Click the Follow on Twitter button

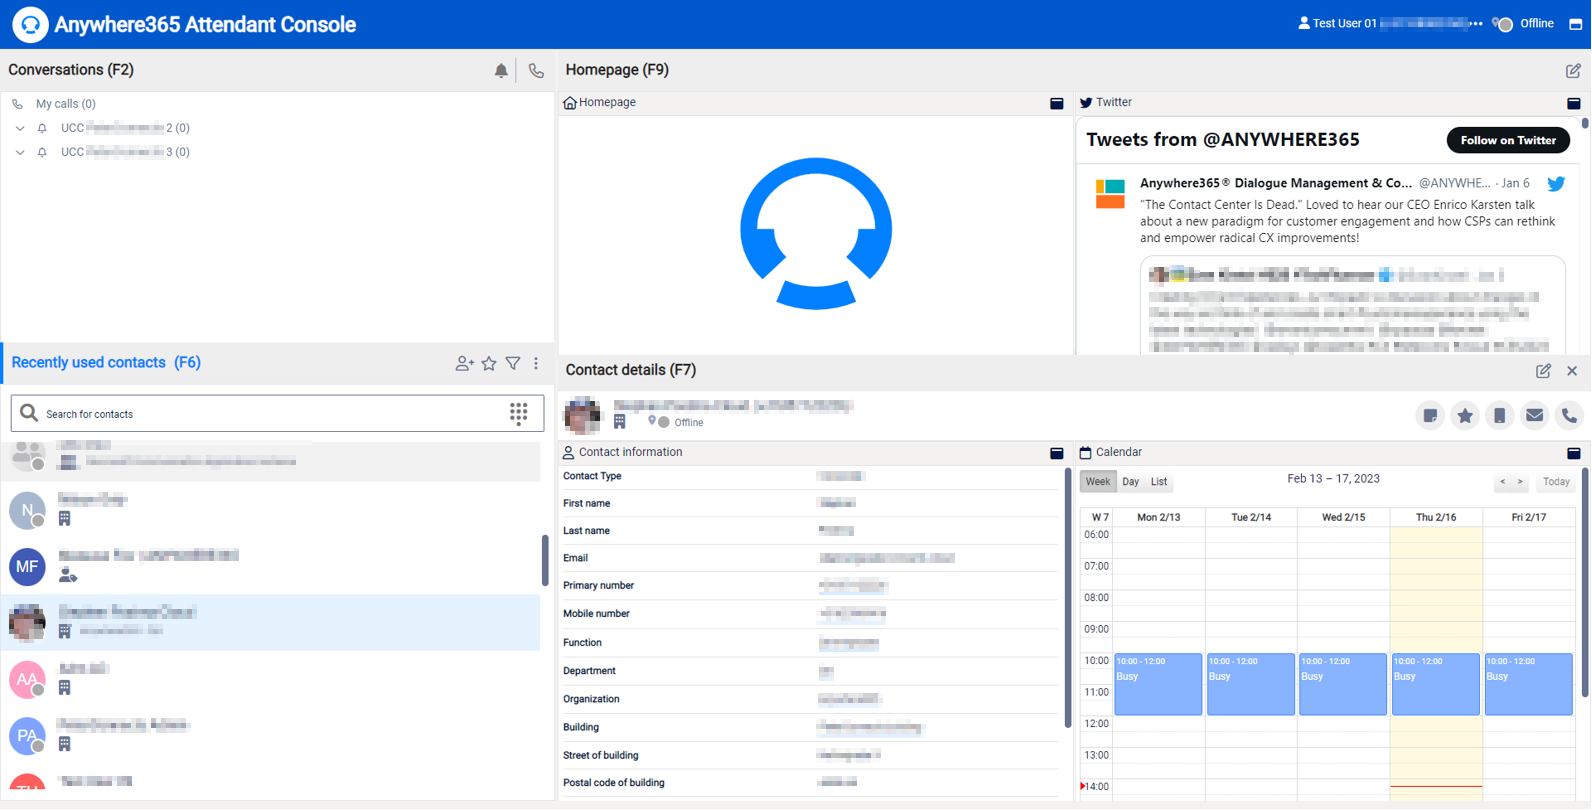pos(1507,140)
